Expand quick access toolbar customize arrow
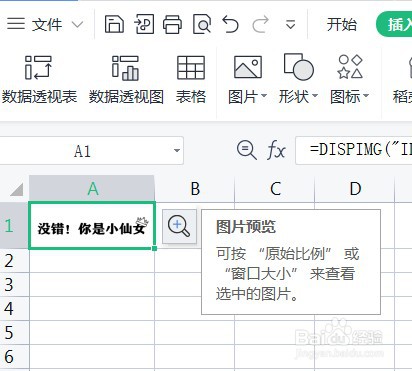The height and width of the screenshot is (371, 412). coord(291,24)
